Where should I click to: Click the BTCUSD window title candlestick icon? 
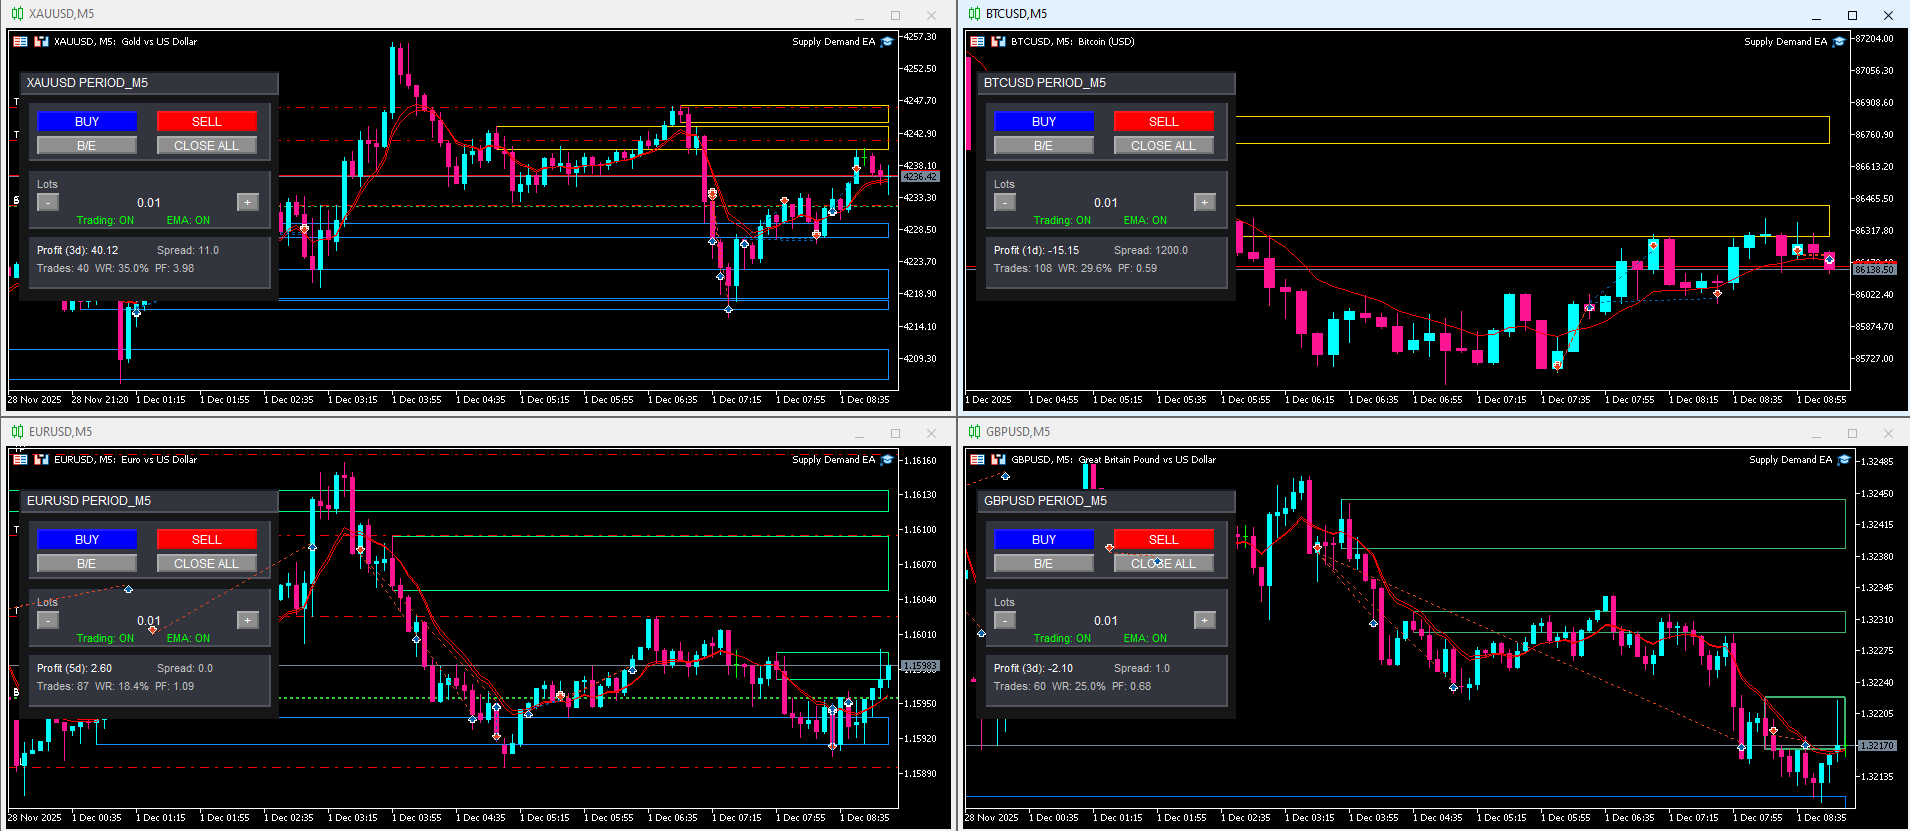point(974,14)
